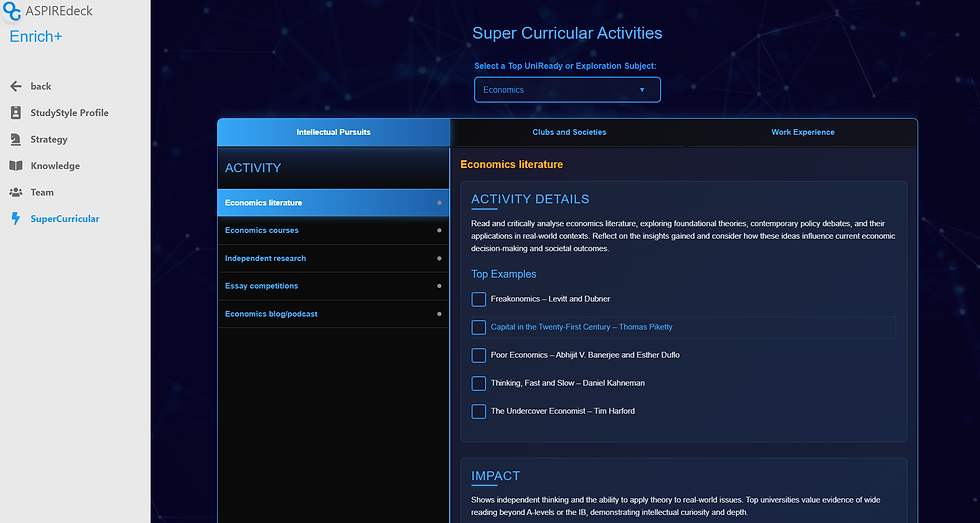Screen dimensions: 980x523
Task: Click the orange Economics literature heading
Action: pos(512,165)
